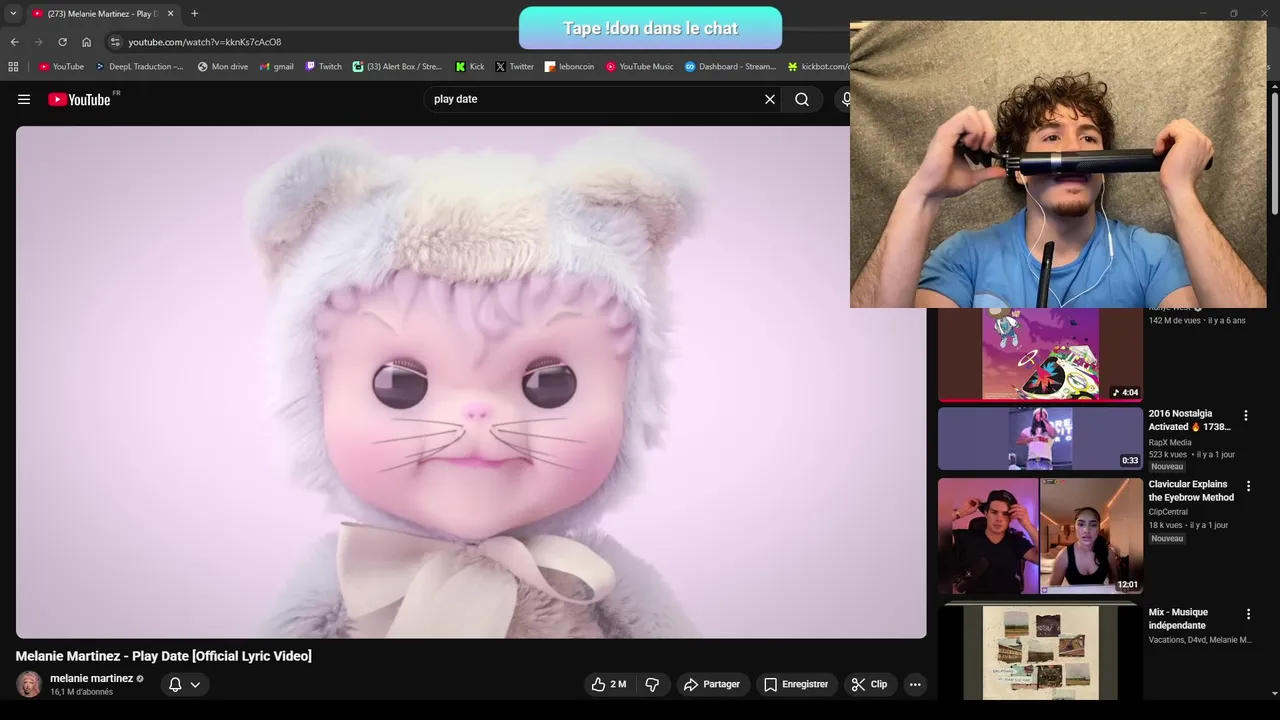Open melanie martinez channel avatar
1280x720 pixels.
pos(29,684)
